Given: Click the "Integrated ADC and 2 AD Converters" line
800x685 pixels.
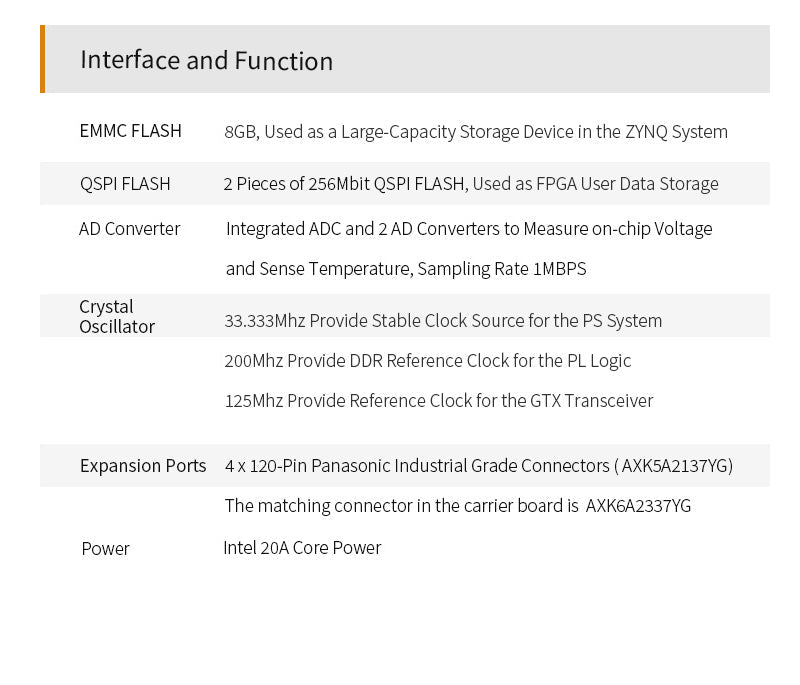Looking at the screenshot, I should tap(469, 229).
